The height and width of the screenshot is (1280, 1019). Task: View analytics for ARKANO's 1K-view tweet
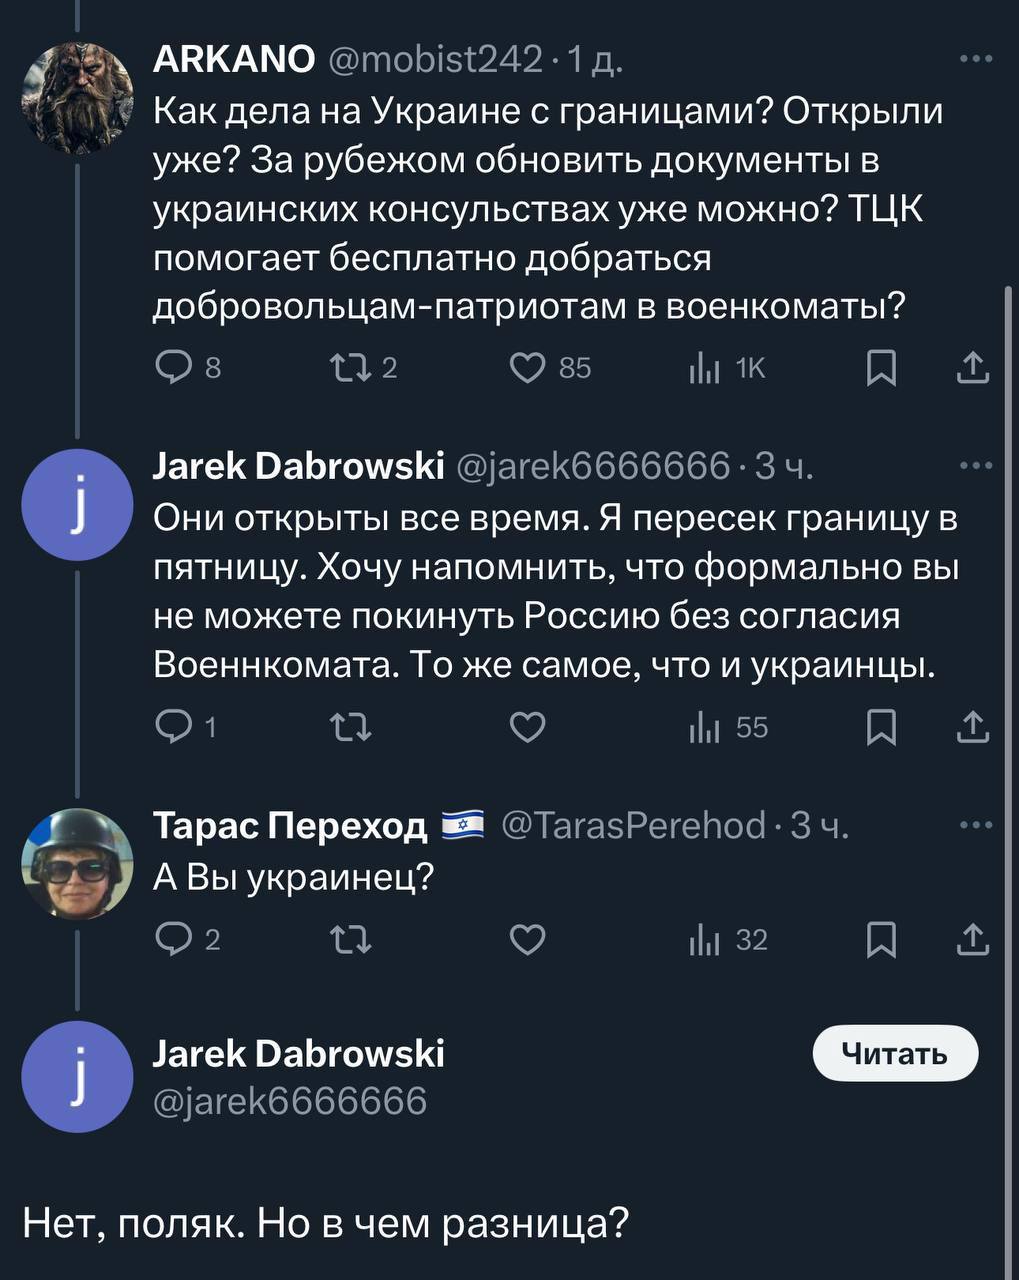704,369
